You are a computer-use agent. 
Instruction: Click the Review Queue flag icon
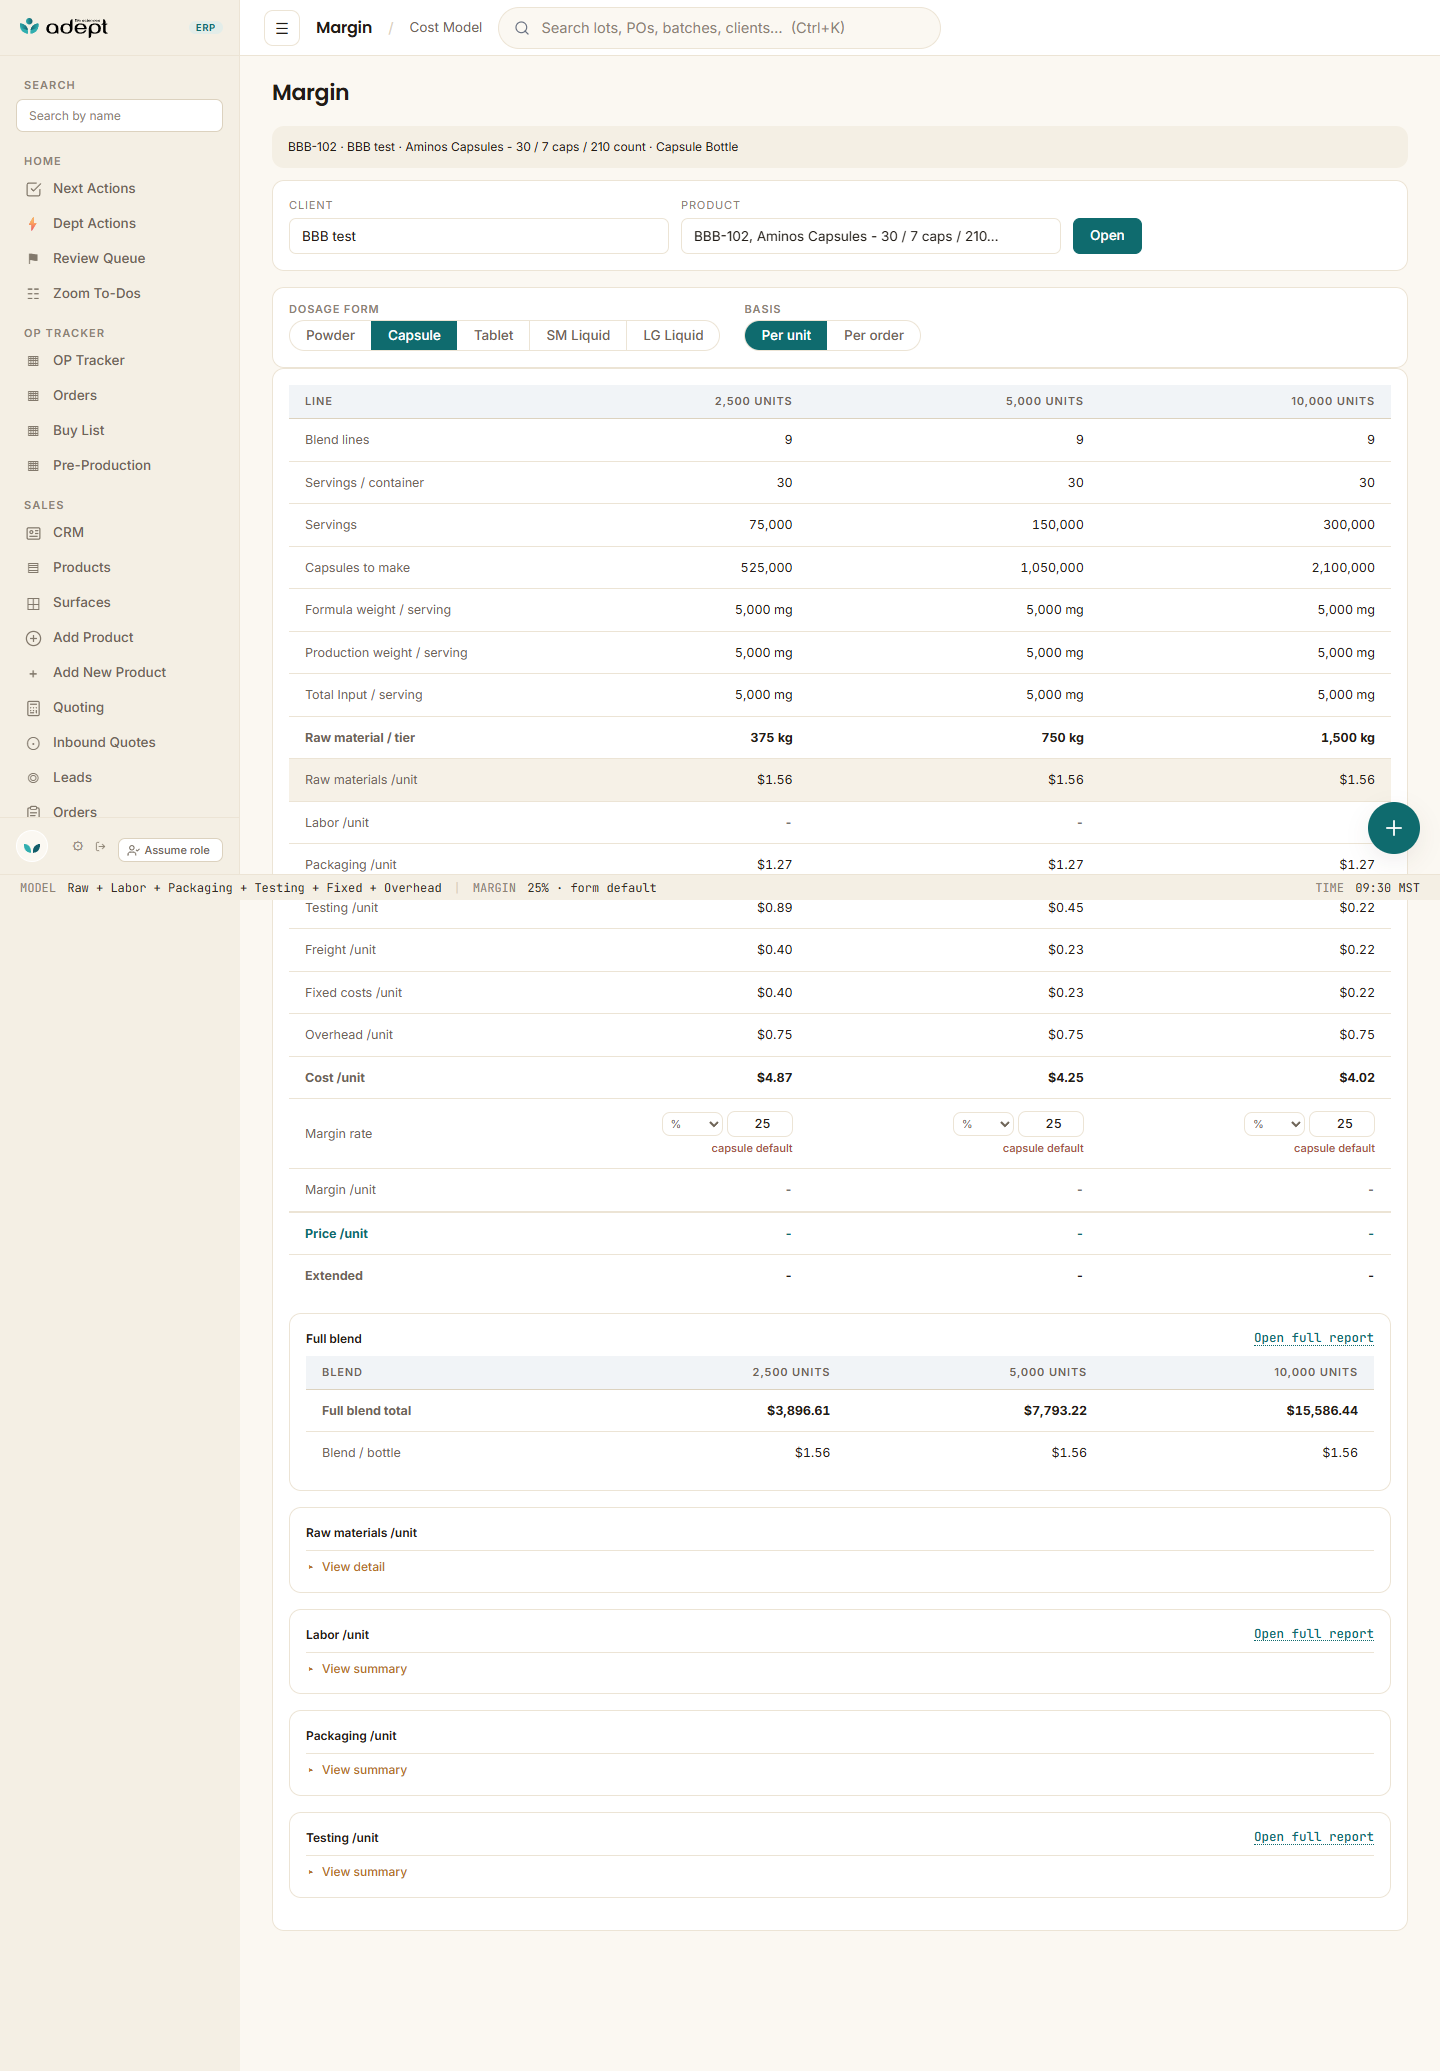33,259
